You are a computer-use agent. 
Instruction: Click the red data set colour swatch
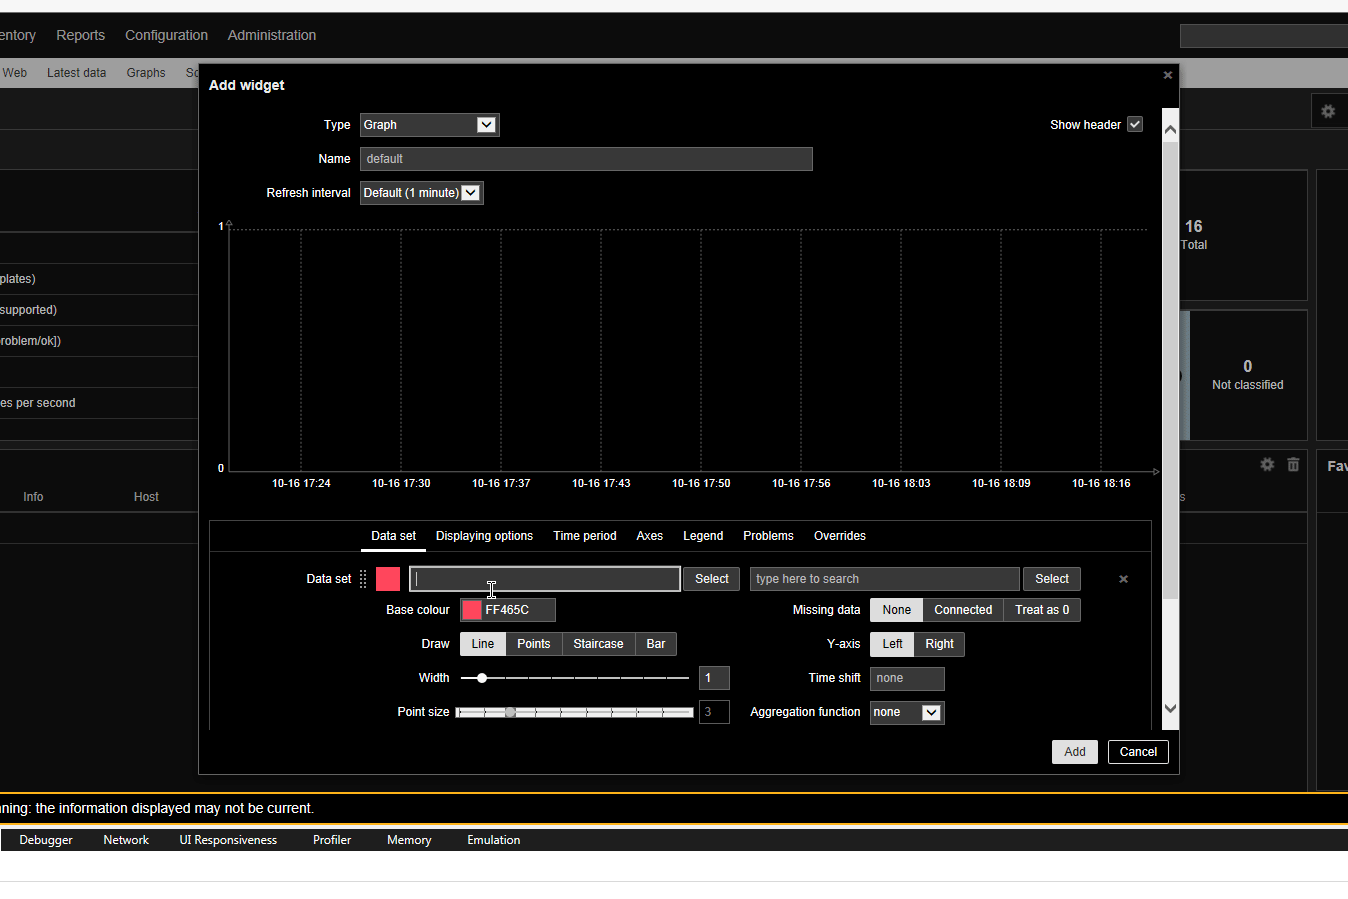click(388, 579)
